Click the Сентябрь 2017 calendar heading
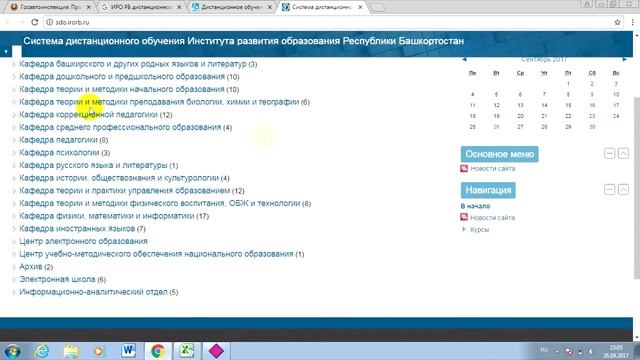640x360 pixels. tap(544, 60)
